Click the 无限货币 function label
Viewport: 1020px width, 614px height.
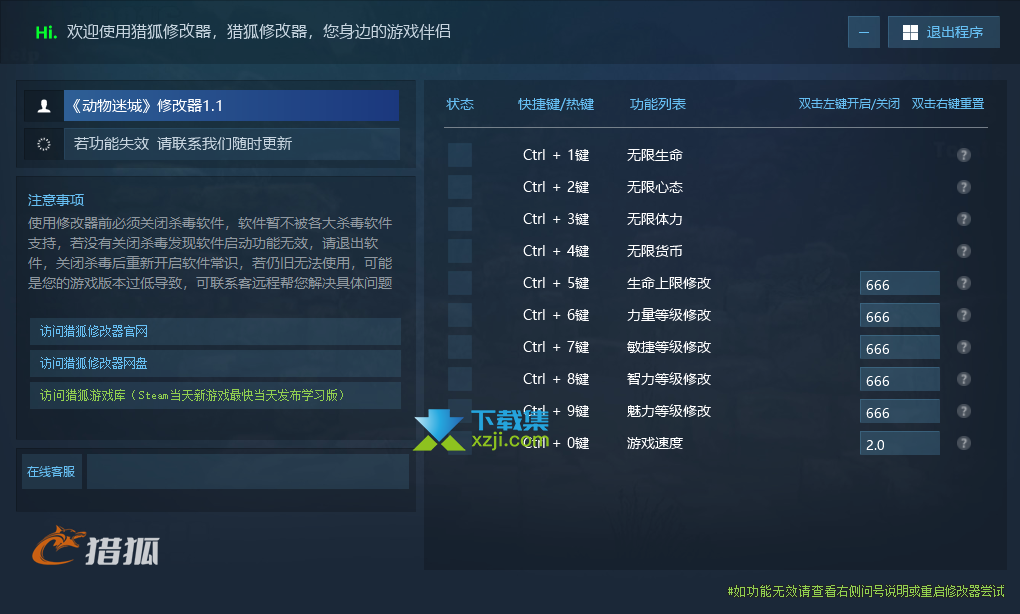654,250
